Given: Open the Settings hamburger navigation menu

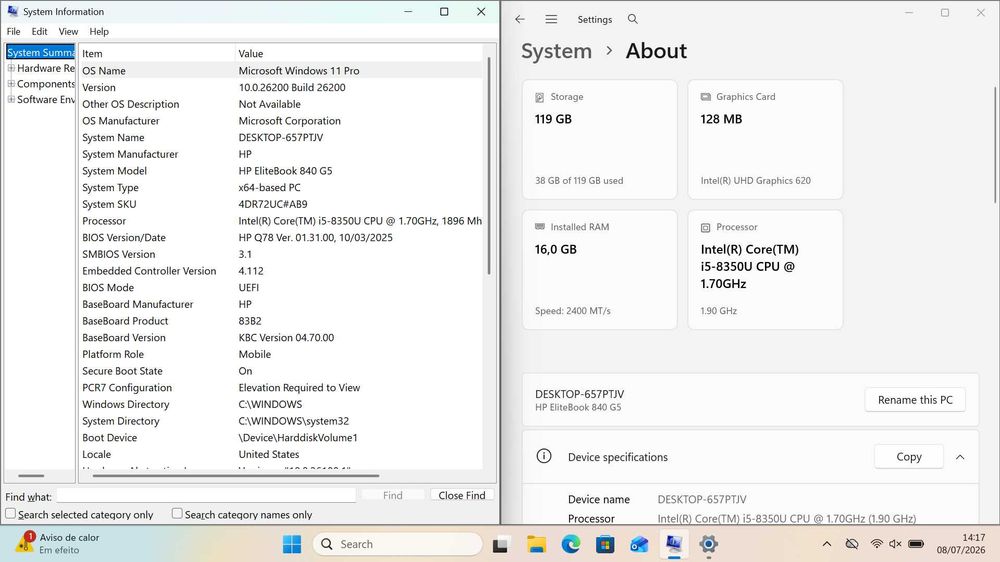Looking at the screenshot, I should point(551,19).
